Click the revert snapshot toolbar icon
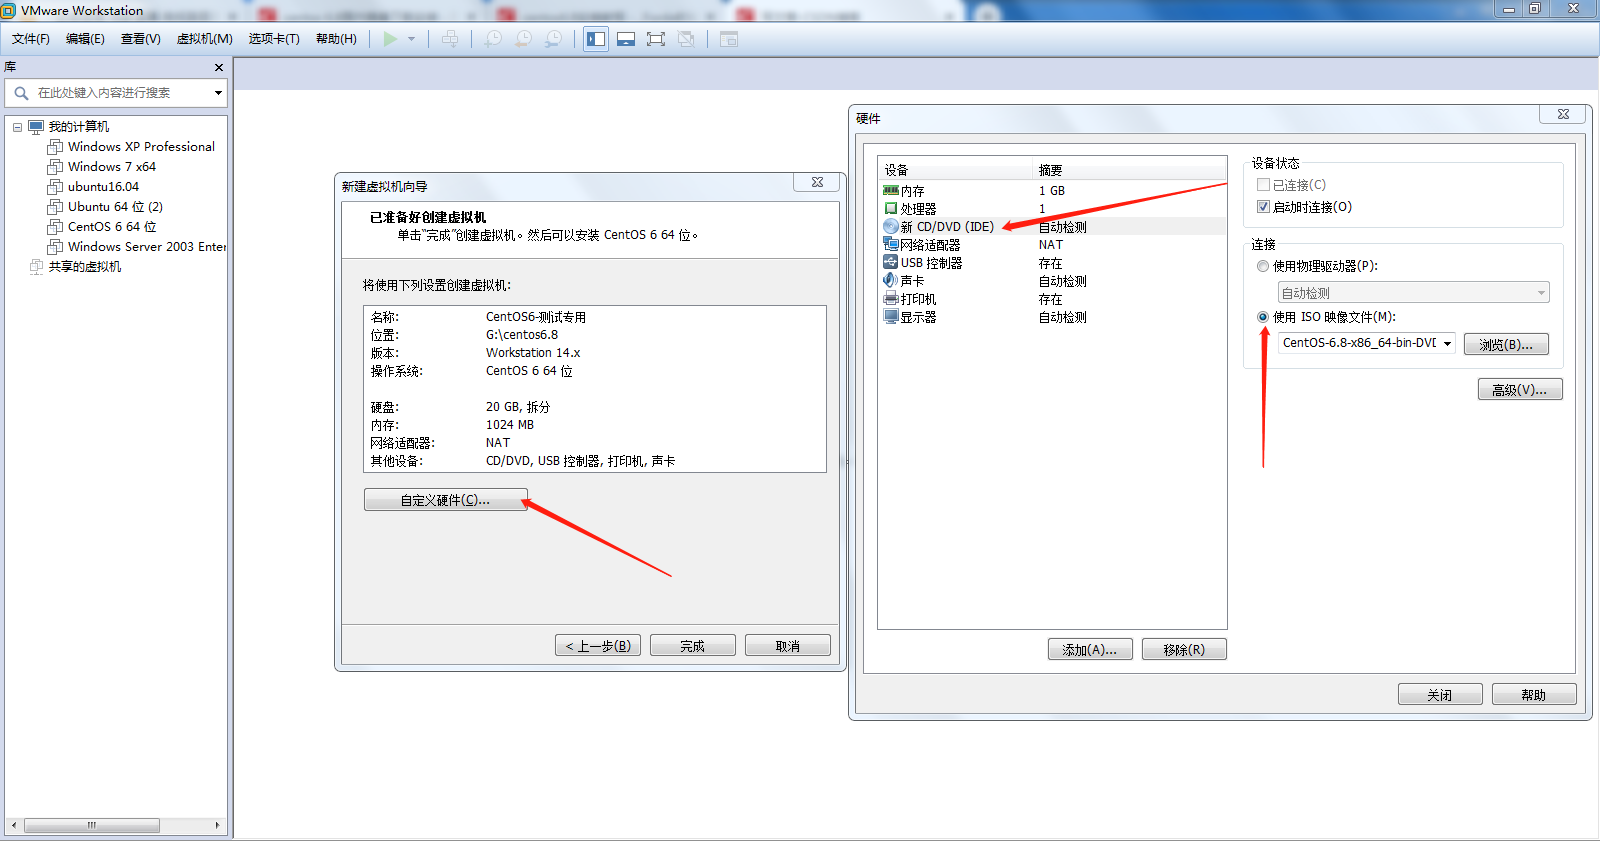Image resolution: width=1600 pixels, height=842 pixels. point(523,39)
